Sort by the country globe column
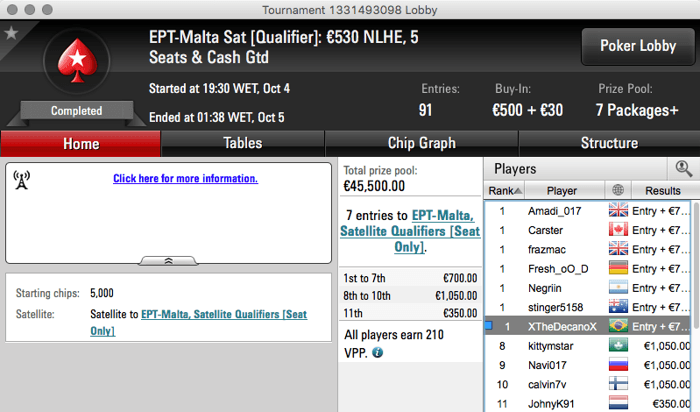The image size is (700, 412). click(618, 190)
